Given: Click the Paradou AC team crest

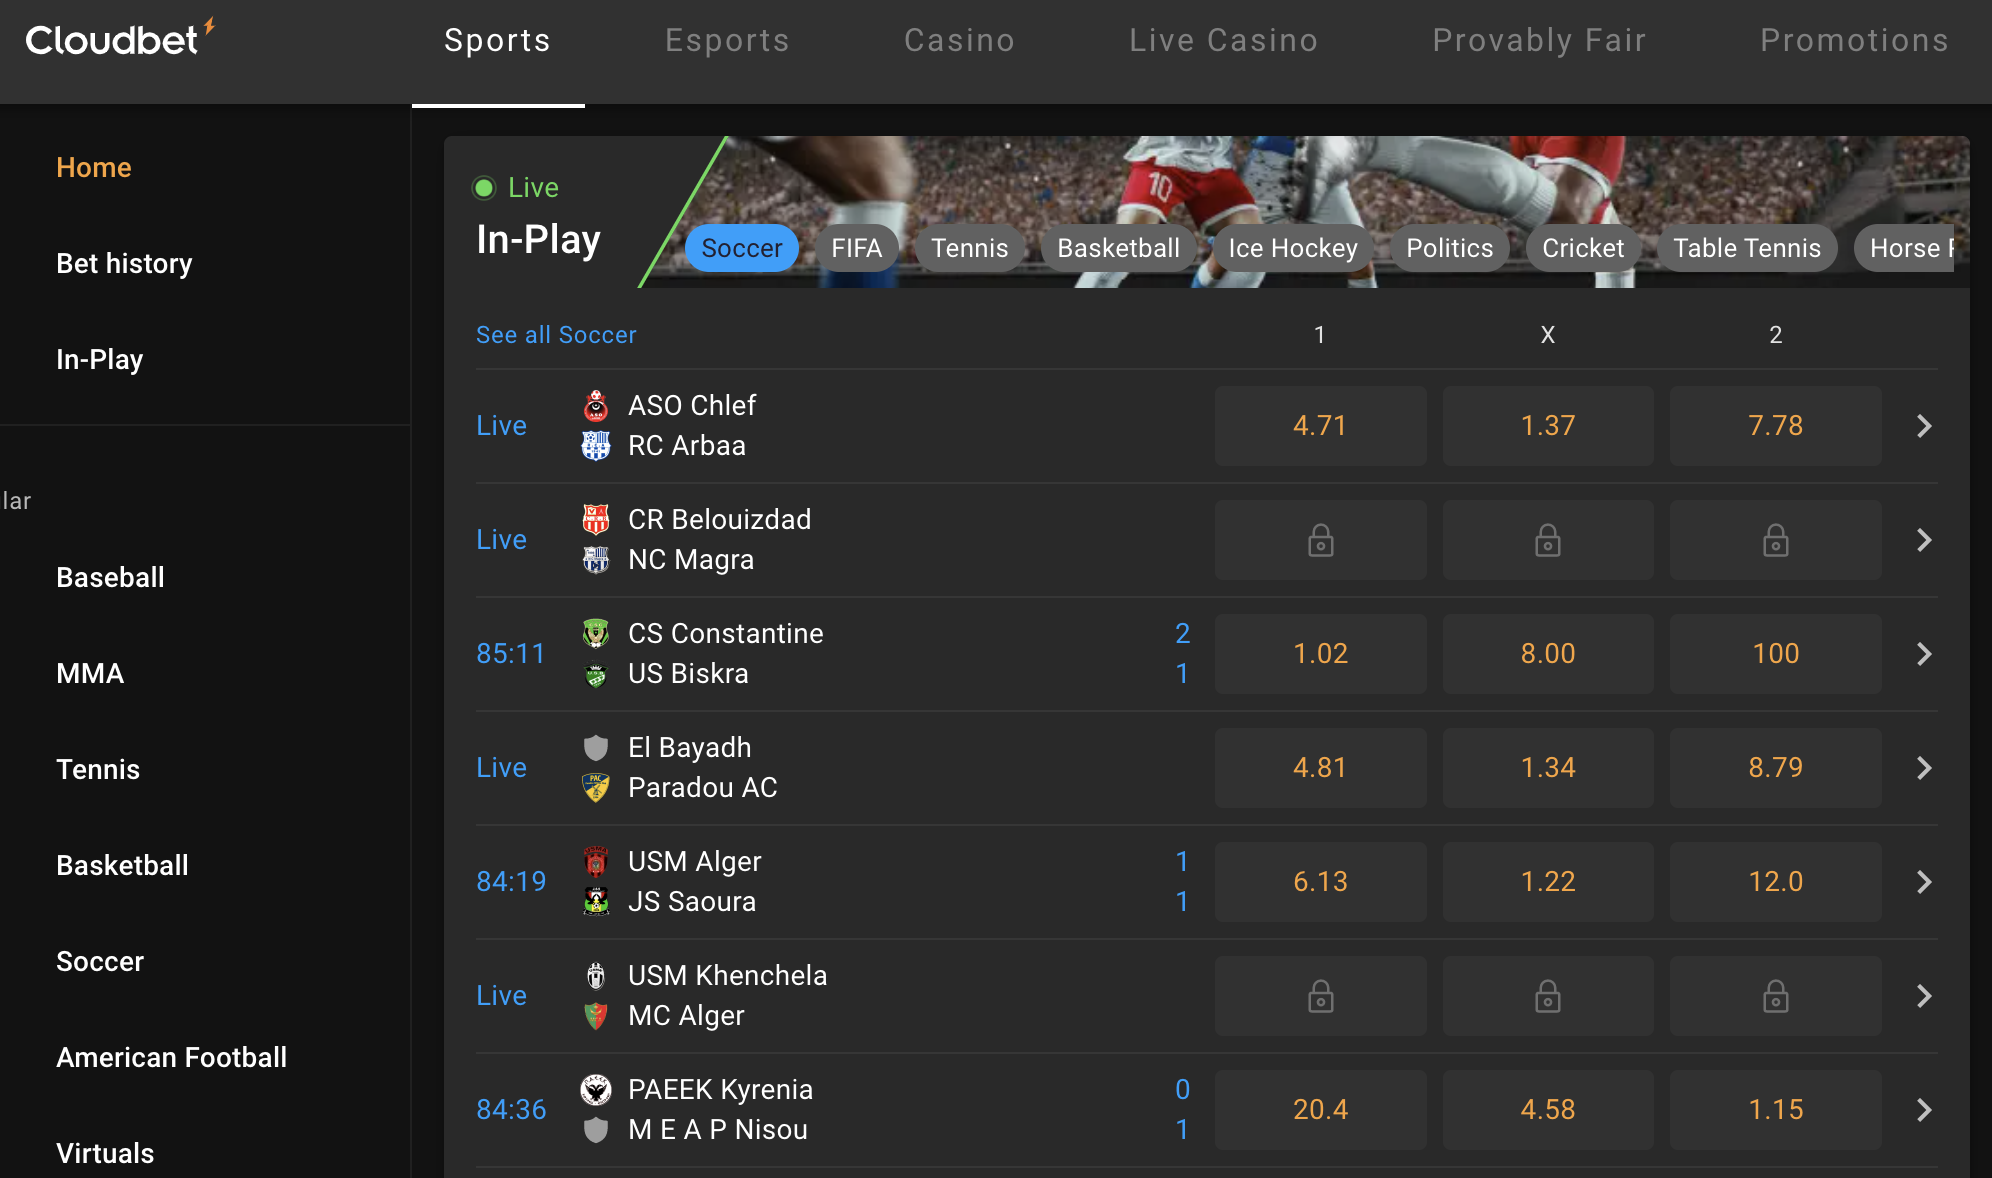Looking at the screenshot, I should click(x=596, y=788).
